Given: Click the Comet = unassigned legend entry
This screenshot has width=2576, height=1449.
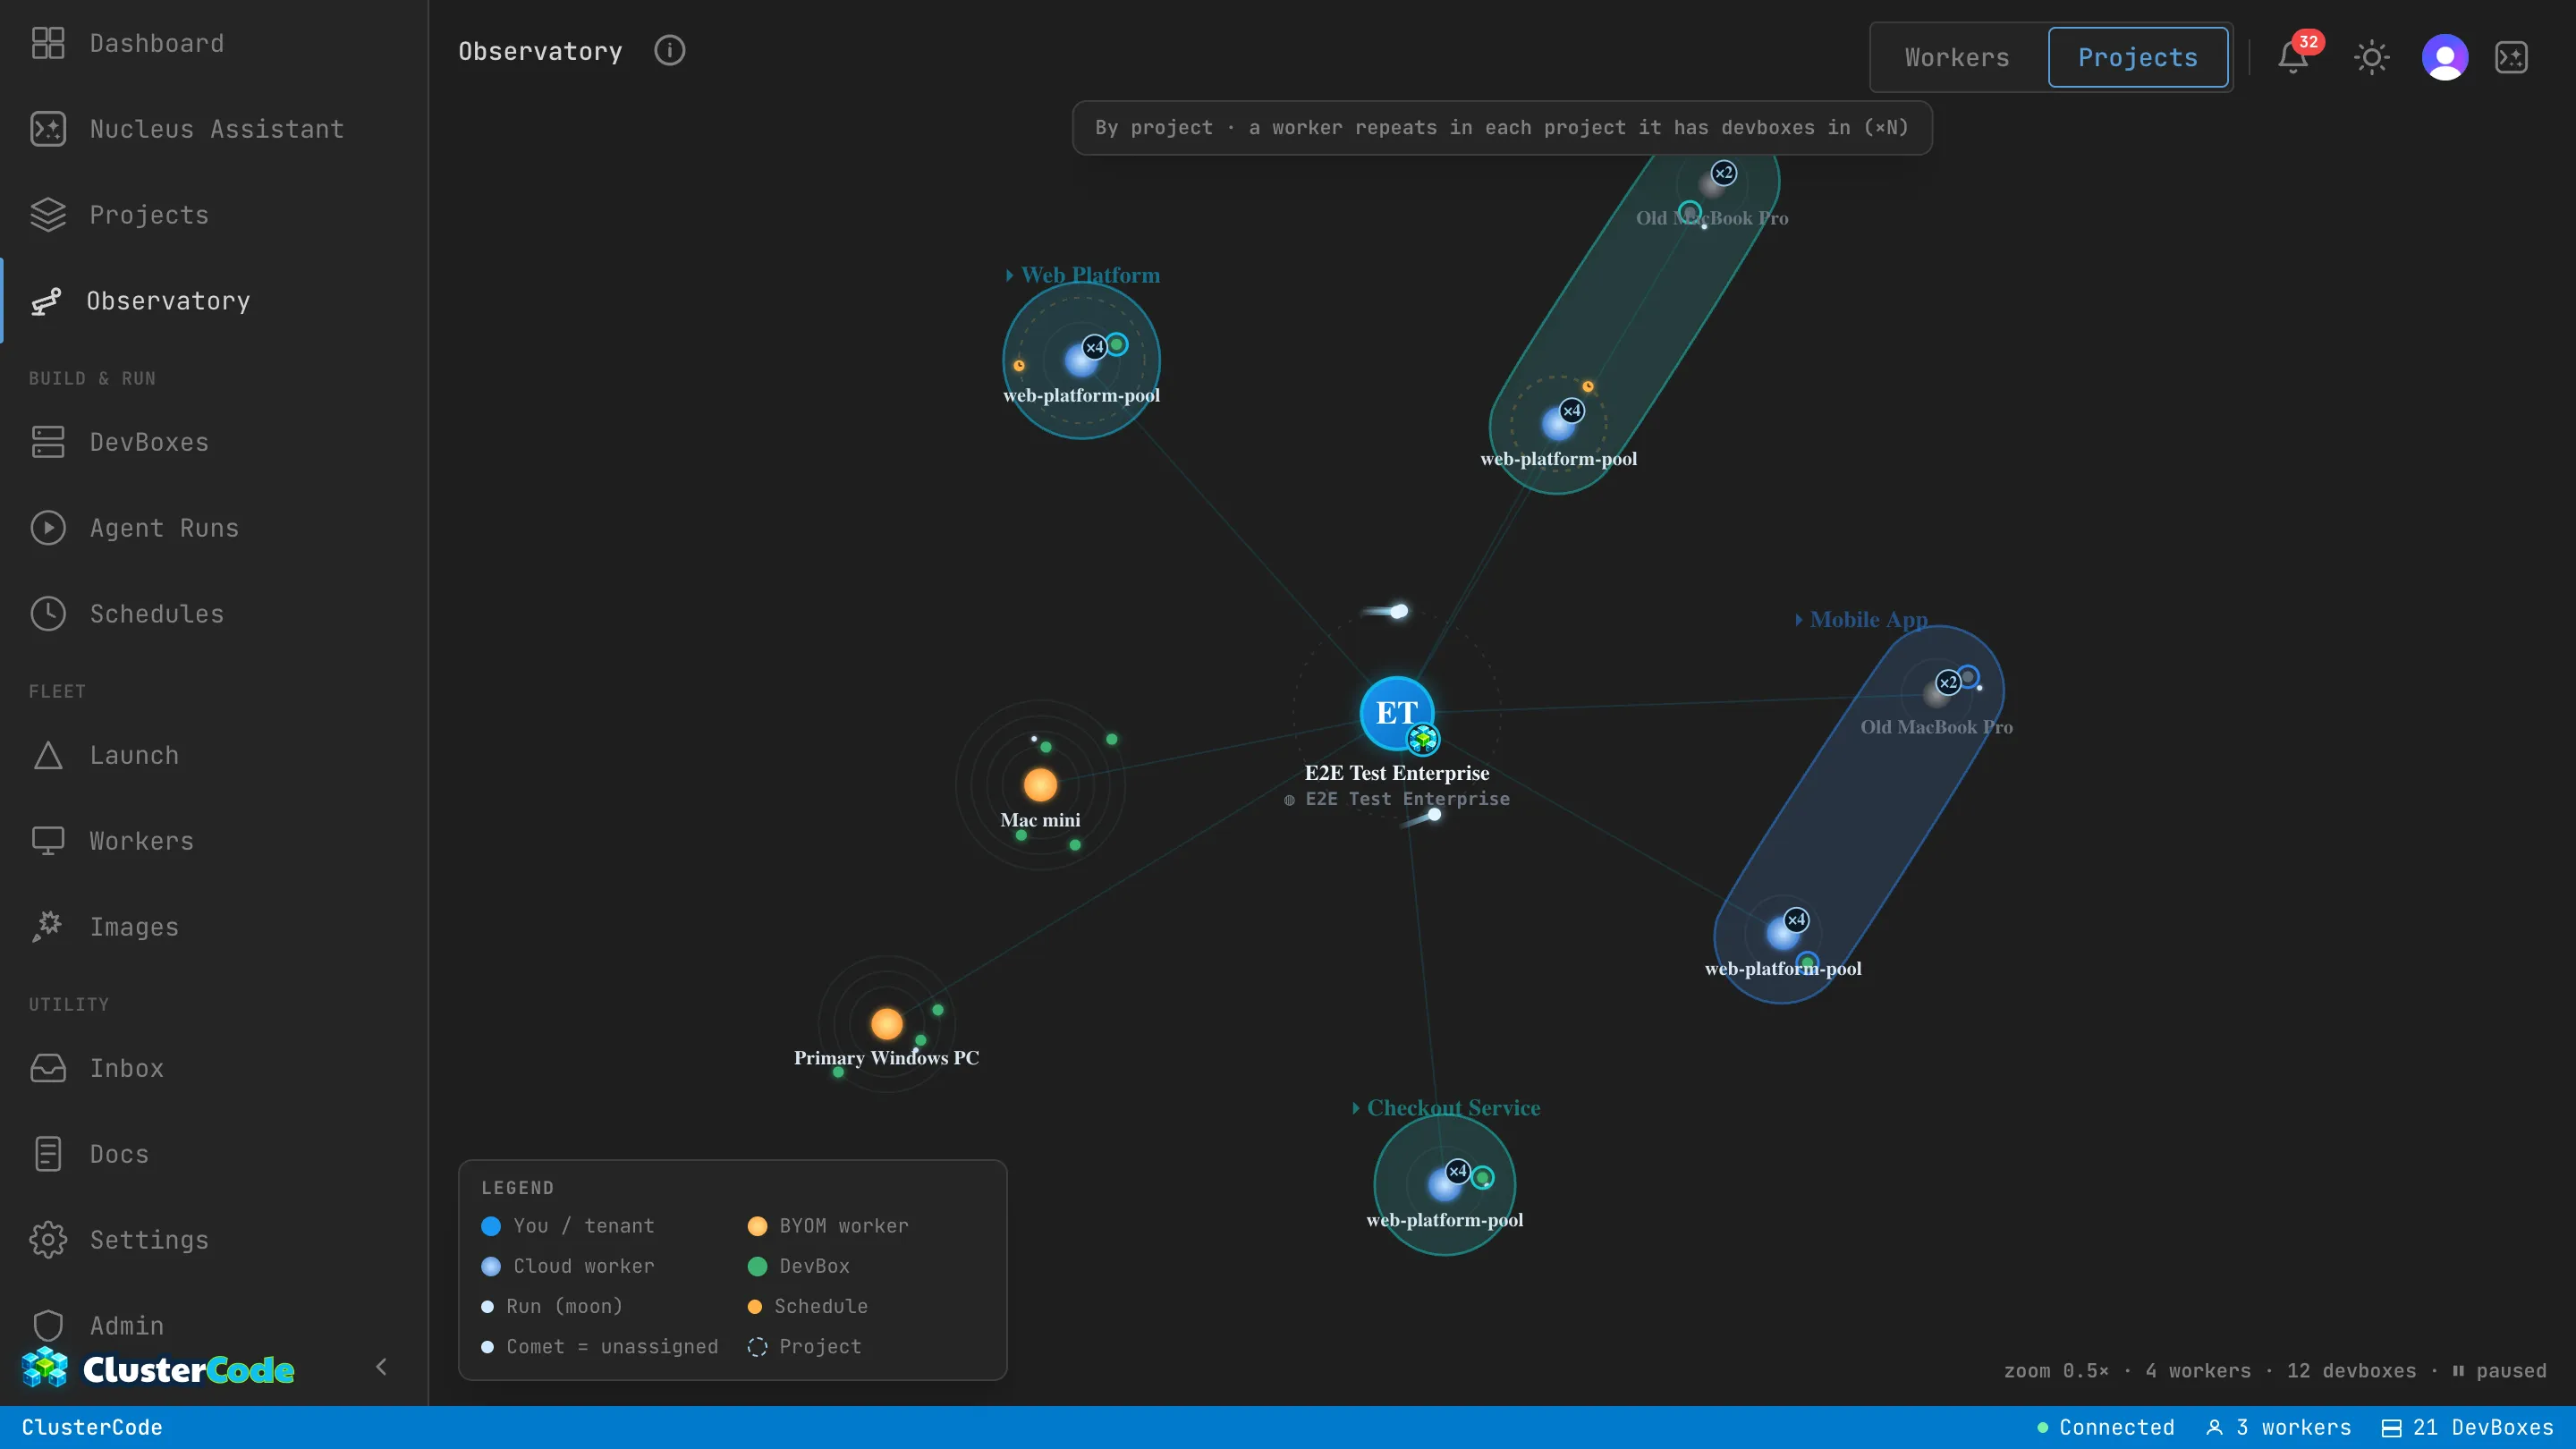Looking at the screenshot, I should [x=600, y=1347].
